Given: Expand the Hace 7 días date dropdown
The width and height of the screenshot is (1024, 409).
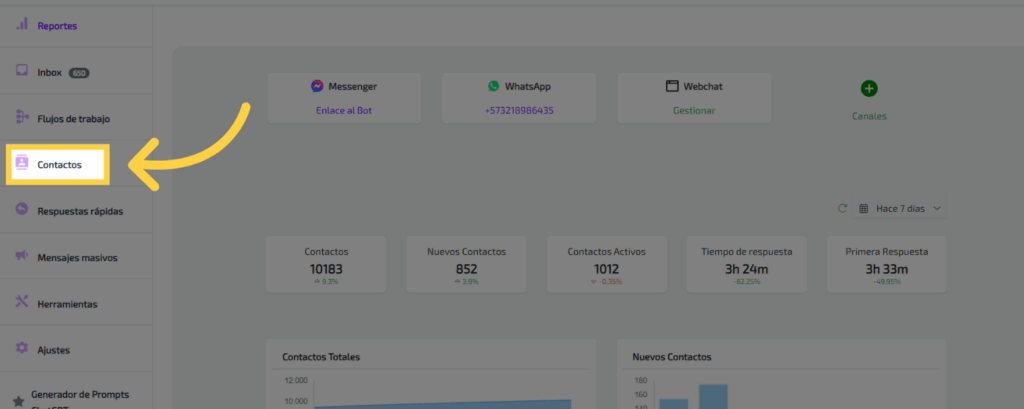Looking at the screenshot, I should point(902,208).
